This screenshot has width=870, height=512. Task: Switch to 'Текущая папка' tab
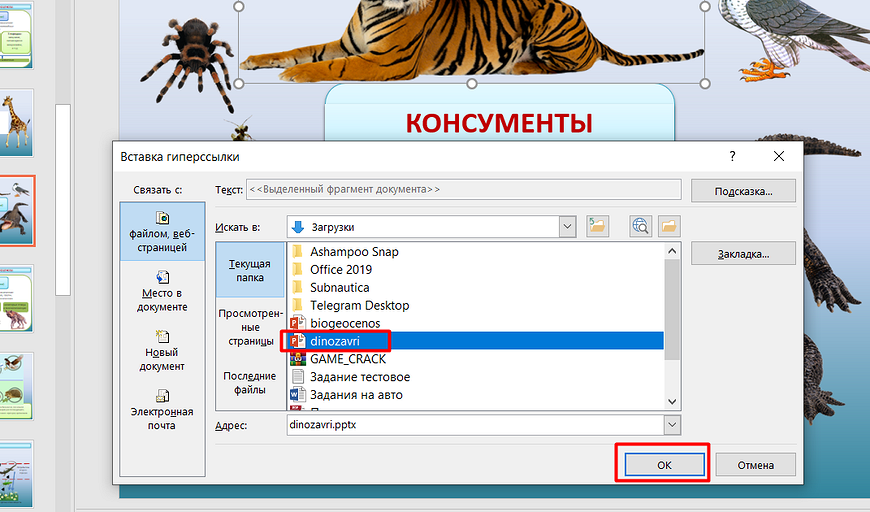(250, 270)
